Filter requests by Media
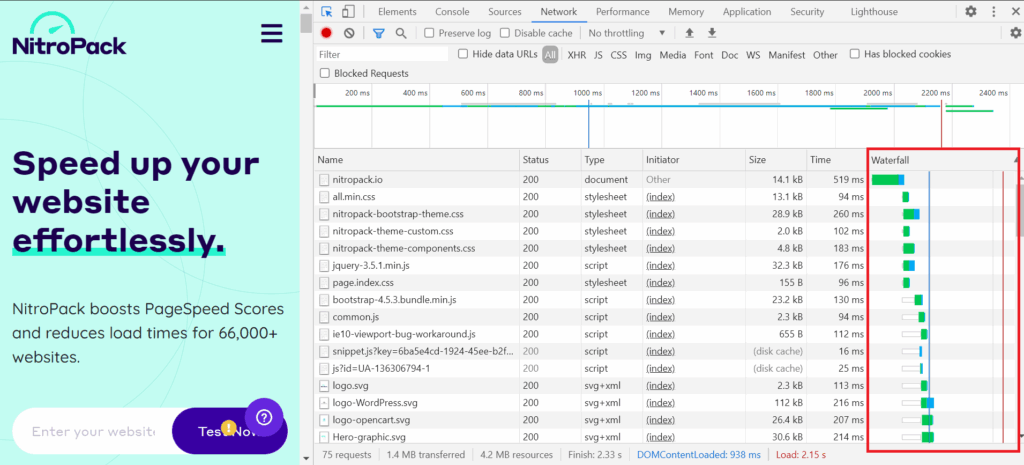1024x465 pixels. point(673,55)
